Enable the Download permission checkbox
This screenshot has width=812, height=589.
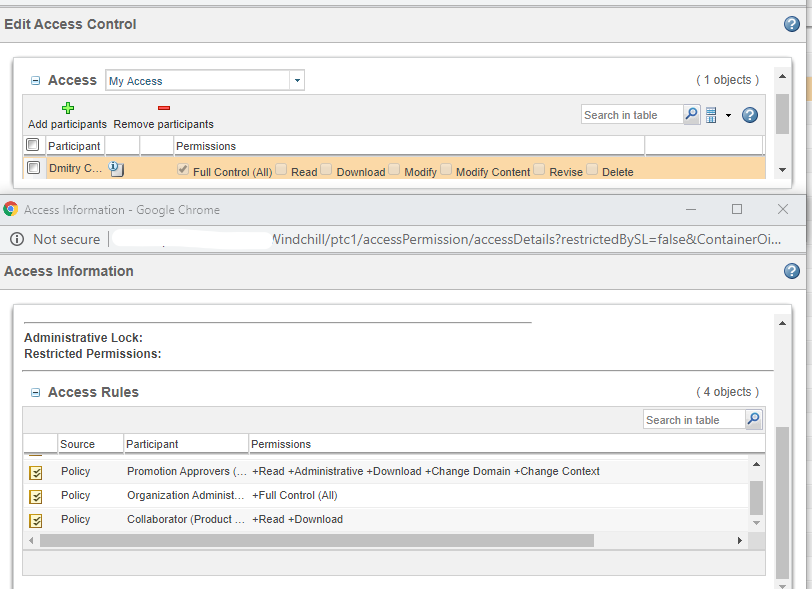(327, 170)
